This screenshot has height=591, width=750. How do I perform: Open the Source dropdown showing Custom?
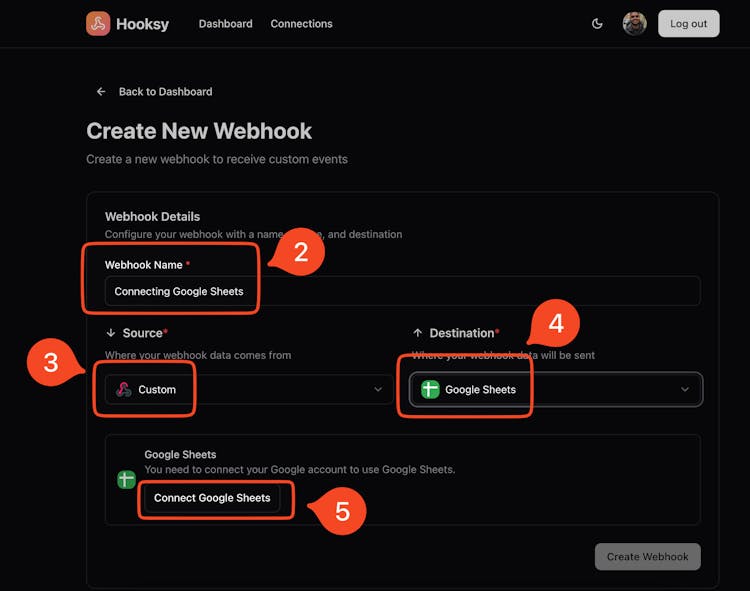(249, 389)
